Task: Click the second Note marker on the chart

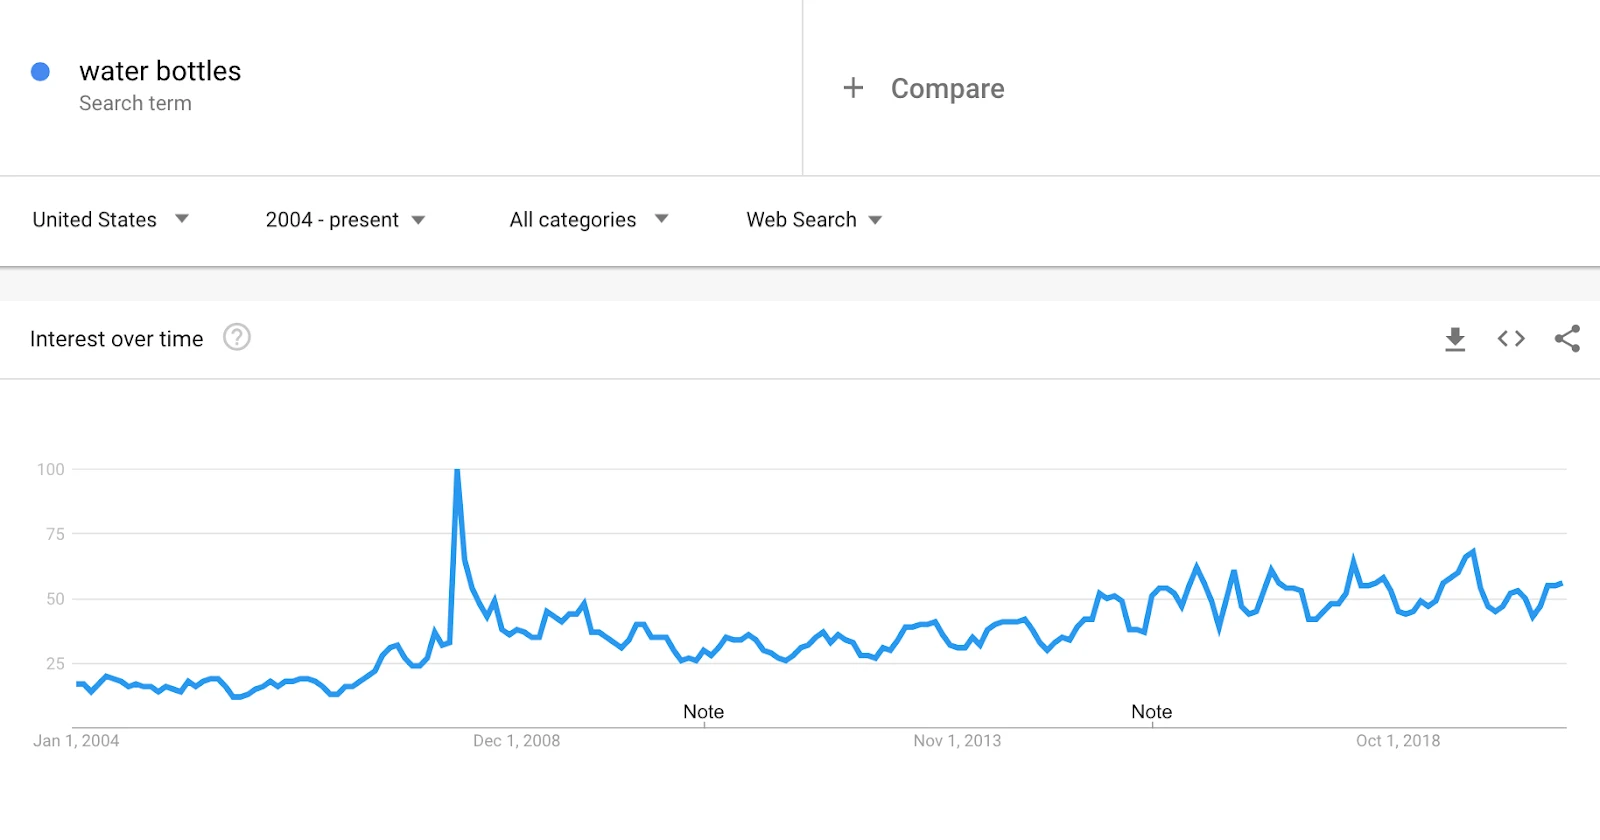Action: coord(1151,712)
